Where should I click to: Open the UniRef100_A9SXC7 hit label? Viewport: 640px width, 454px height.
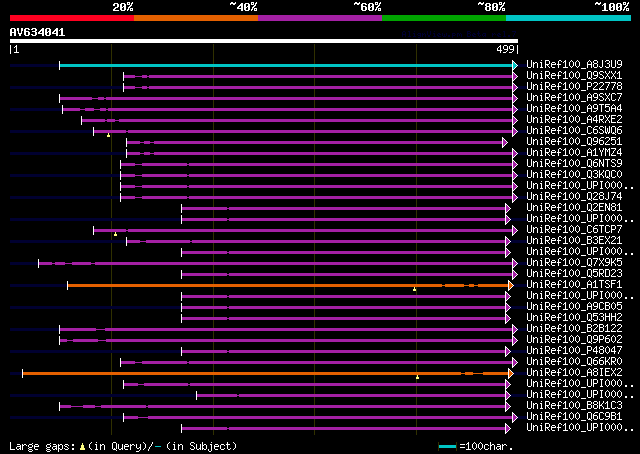(574, 98)
